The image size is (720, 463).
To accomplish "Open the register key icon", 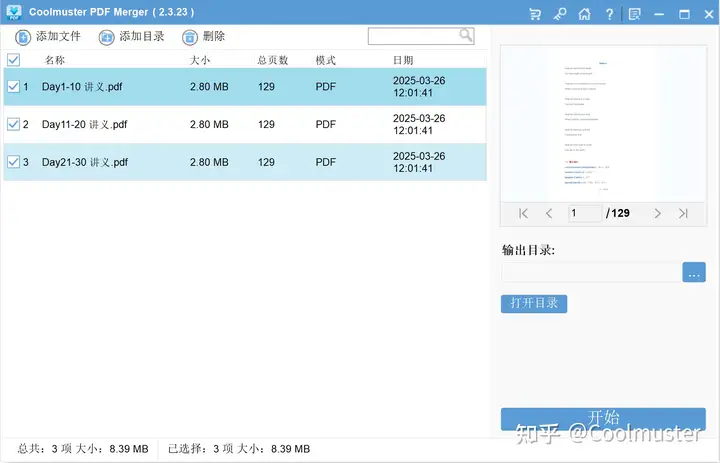I will click(x=559, y=14).
